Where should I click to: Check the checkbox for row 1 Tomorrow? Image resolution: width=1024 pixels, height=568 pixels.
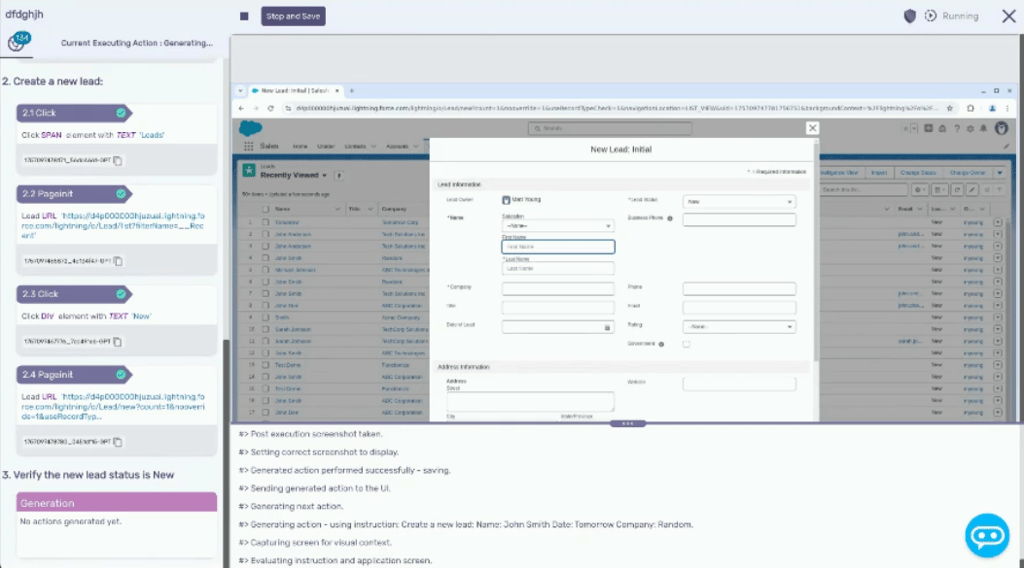[265, 223]
